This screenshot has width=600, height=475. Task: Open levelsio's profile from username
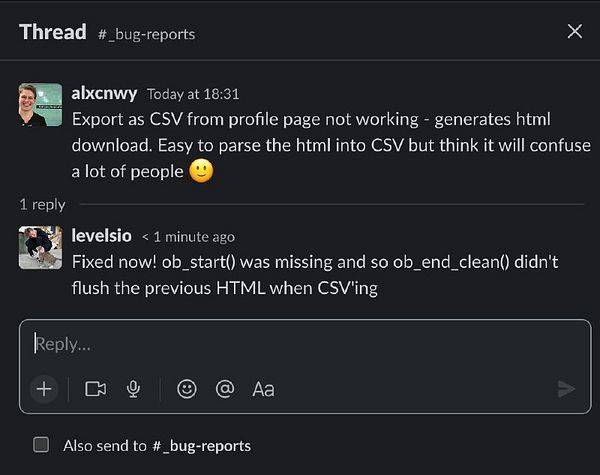coord(101,235)
